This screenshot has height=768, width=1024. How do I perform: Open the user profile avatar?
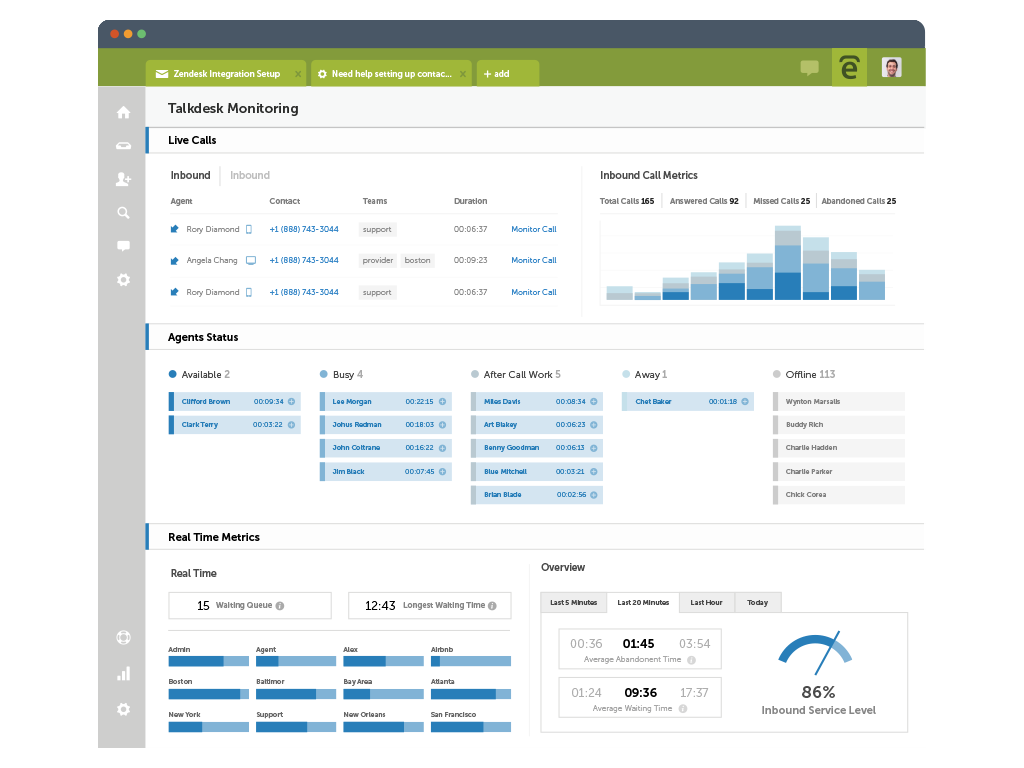pos(891,67)
